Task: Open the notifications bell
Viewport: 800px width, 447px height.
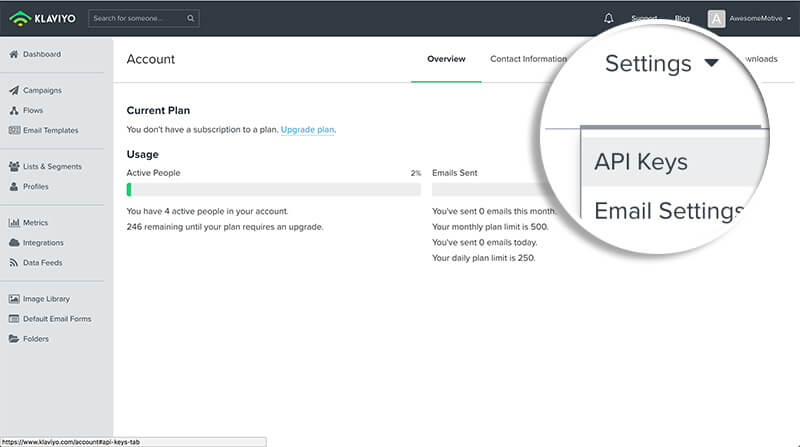Action: click(x=608, y=18)
